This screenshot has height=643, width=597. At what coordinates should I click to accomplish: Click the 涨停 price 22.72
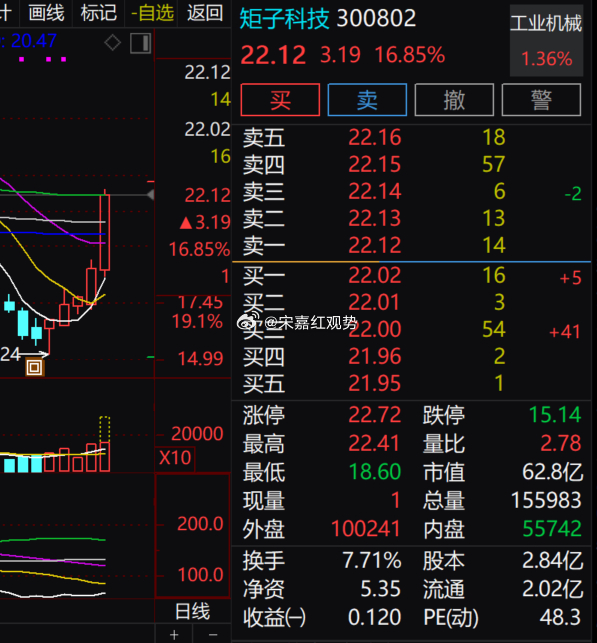tap(374, 415)
